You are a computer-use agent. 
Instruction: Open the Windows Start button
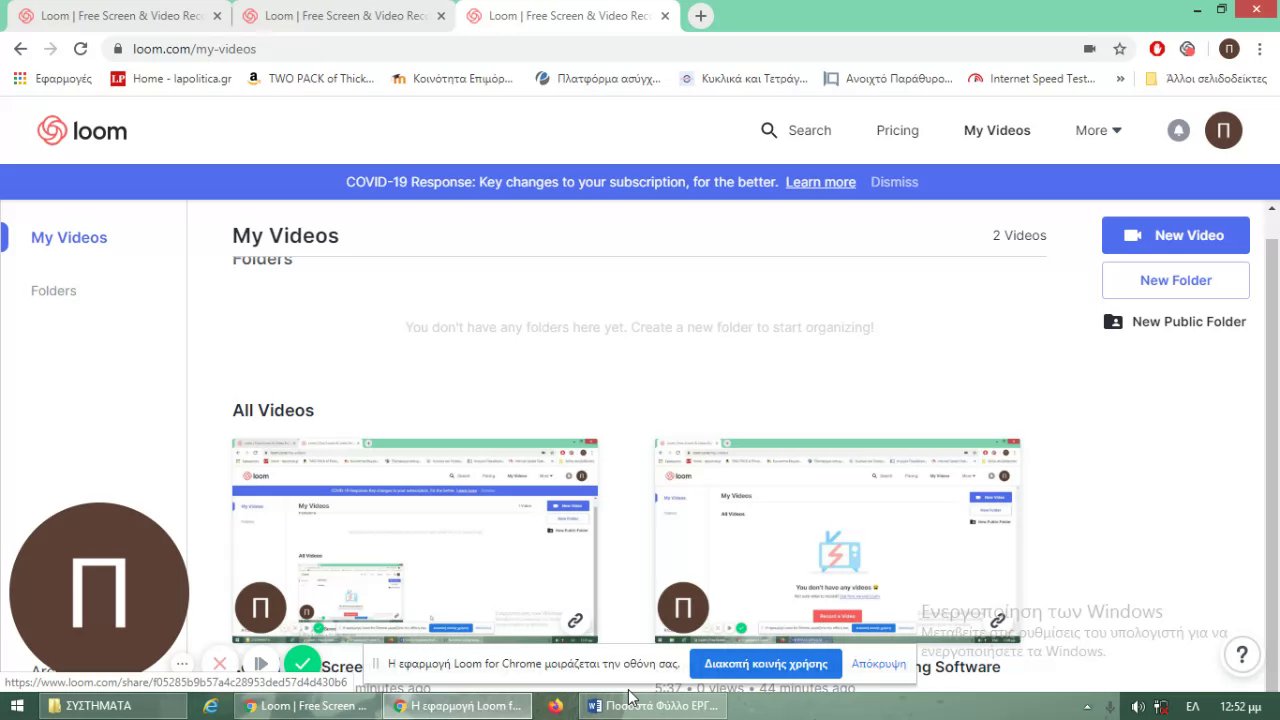click(x=17, y=706)
